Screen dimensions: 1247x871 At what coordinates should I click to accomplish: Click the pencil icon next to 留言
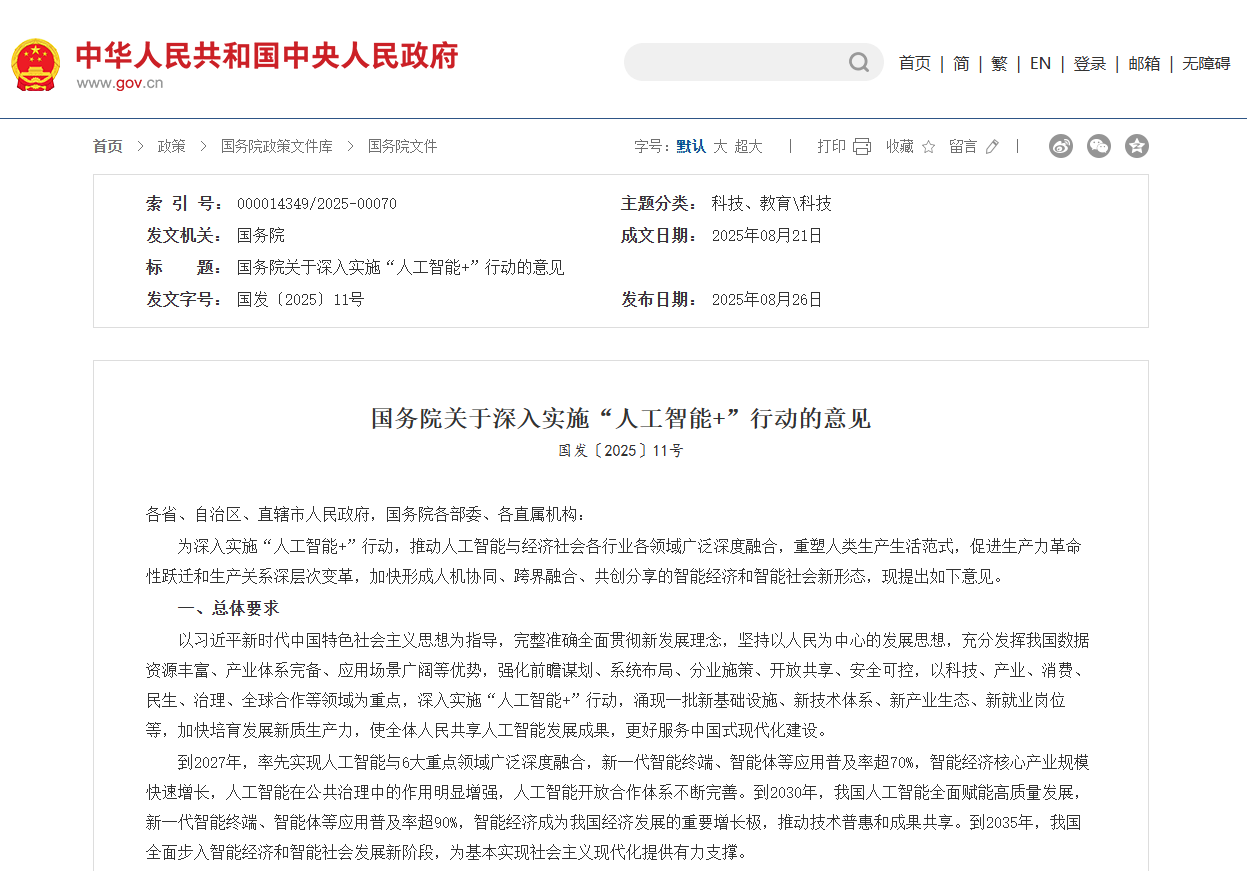992,147
